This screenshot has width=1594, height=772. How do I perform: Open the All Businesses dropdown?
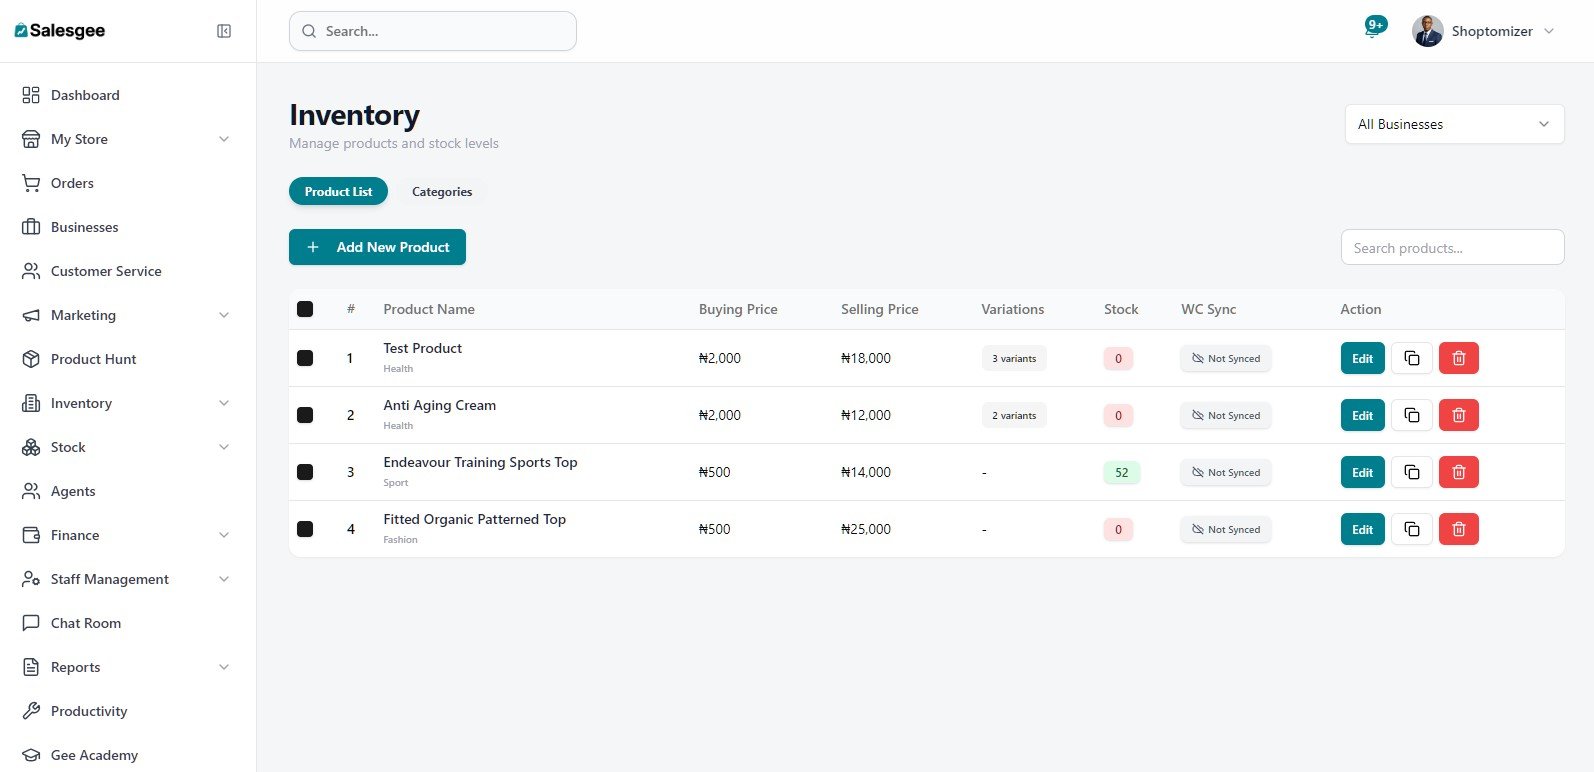coord(1454,124)
